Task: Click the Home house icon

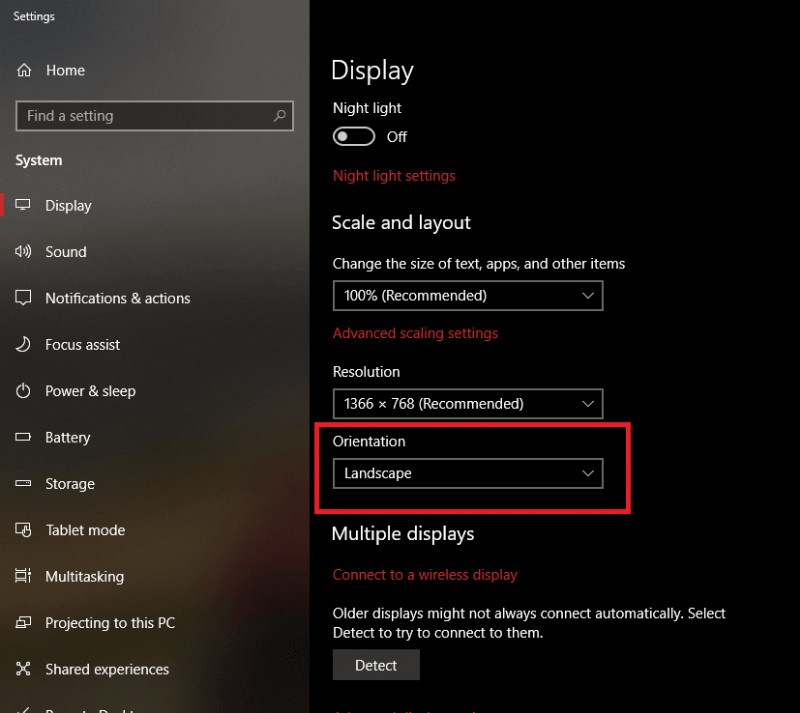Action: (24, 70)
